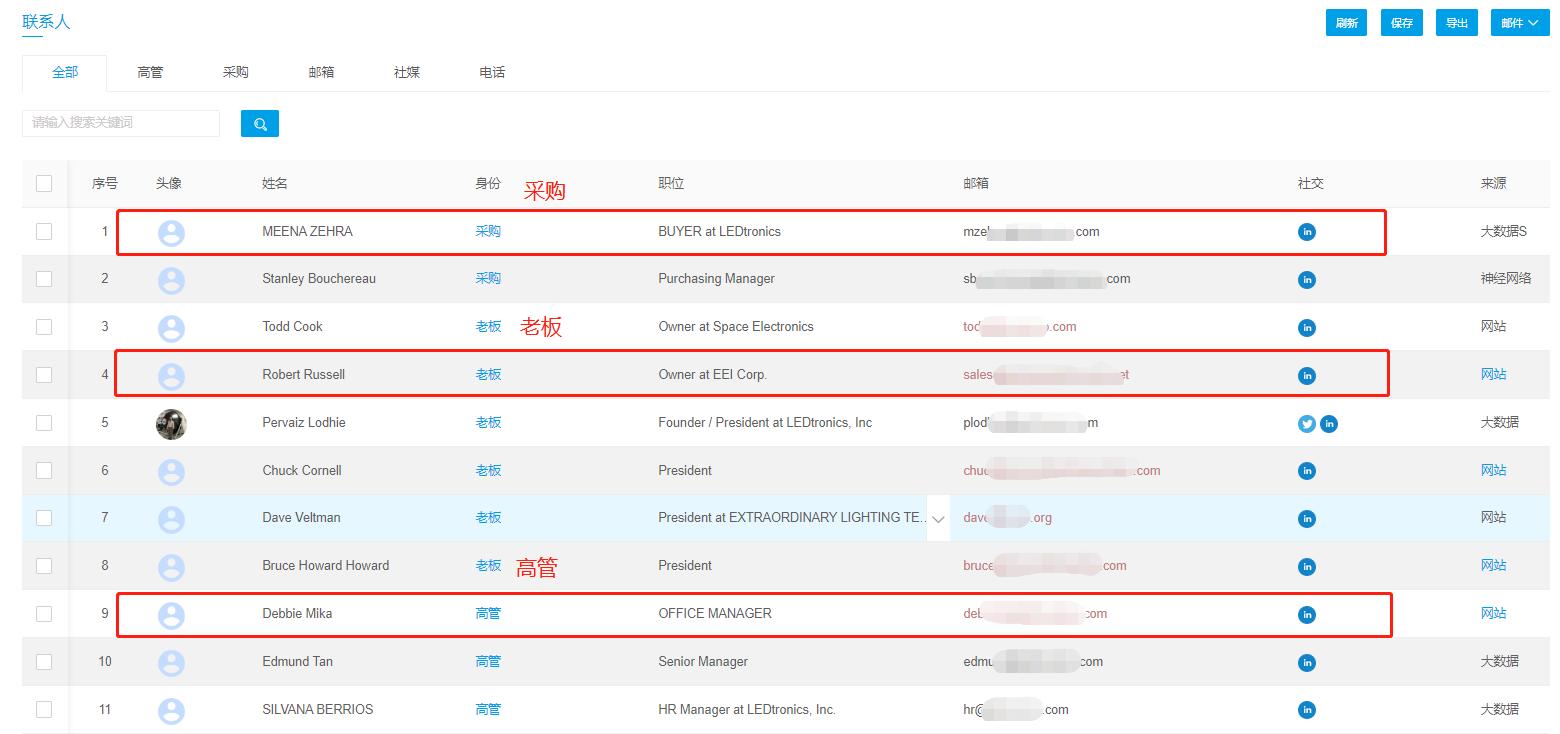This screenshot has height=734, width=1560.
Task: Click the LinkedIn icon for SILVANA BERRIOS
Action: 1306,709
